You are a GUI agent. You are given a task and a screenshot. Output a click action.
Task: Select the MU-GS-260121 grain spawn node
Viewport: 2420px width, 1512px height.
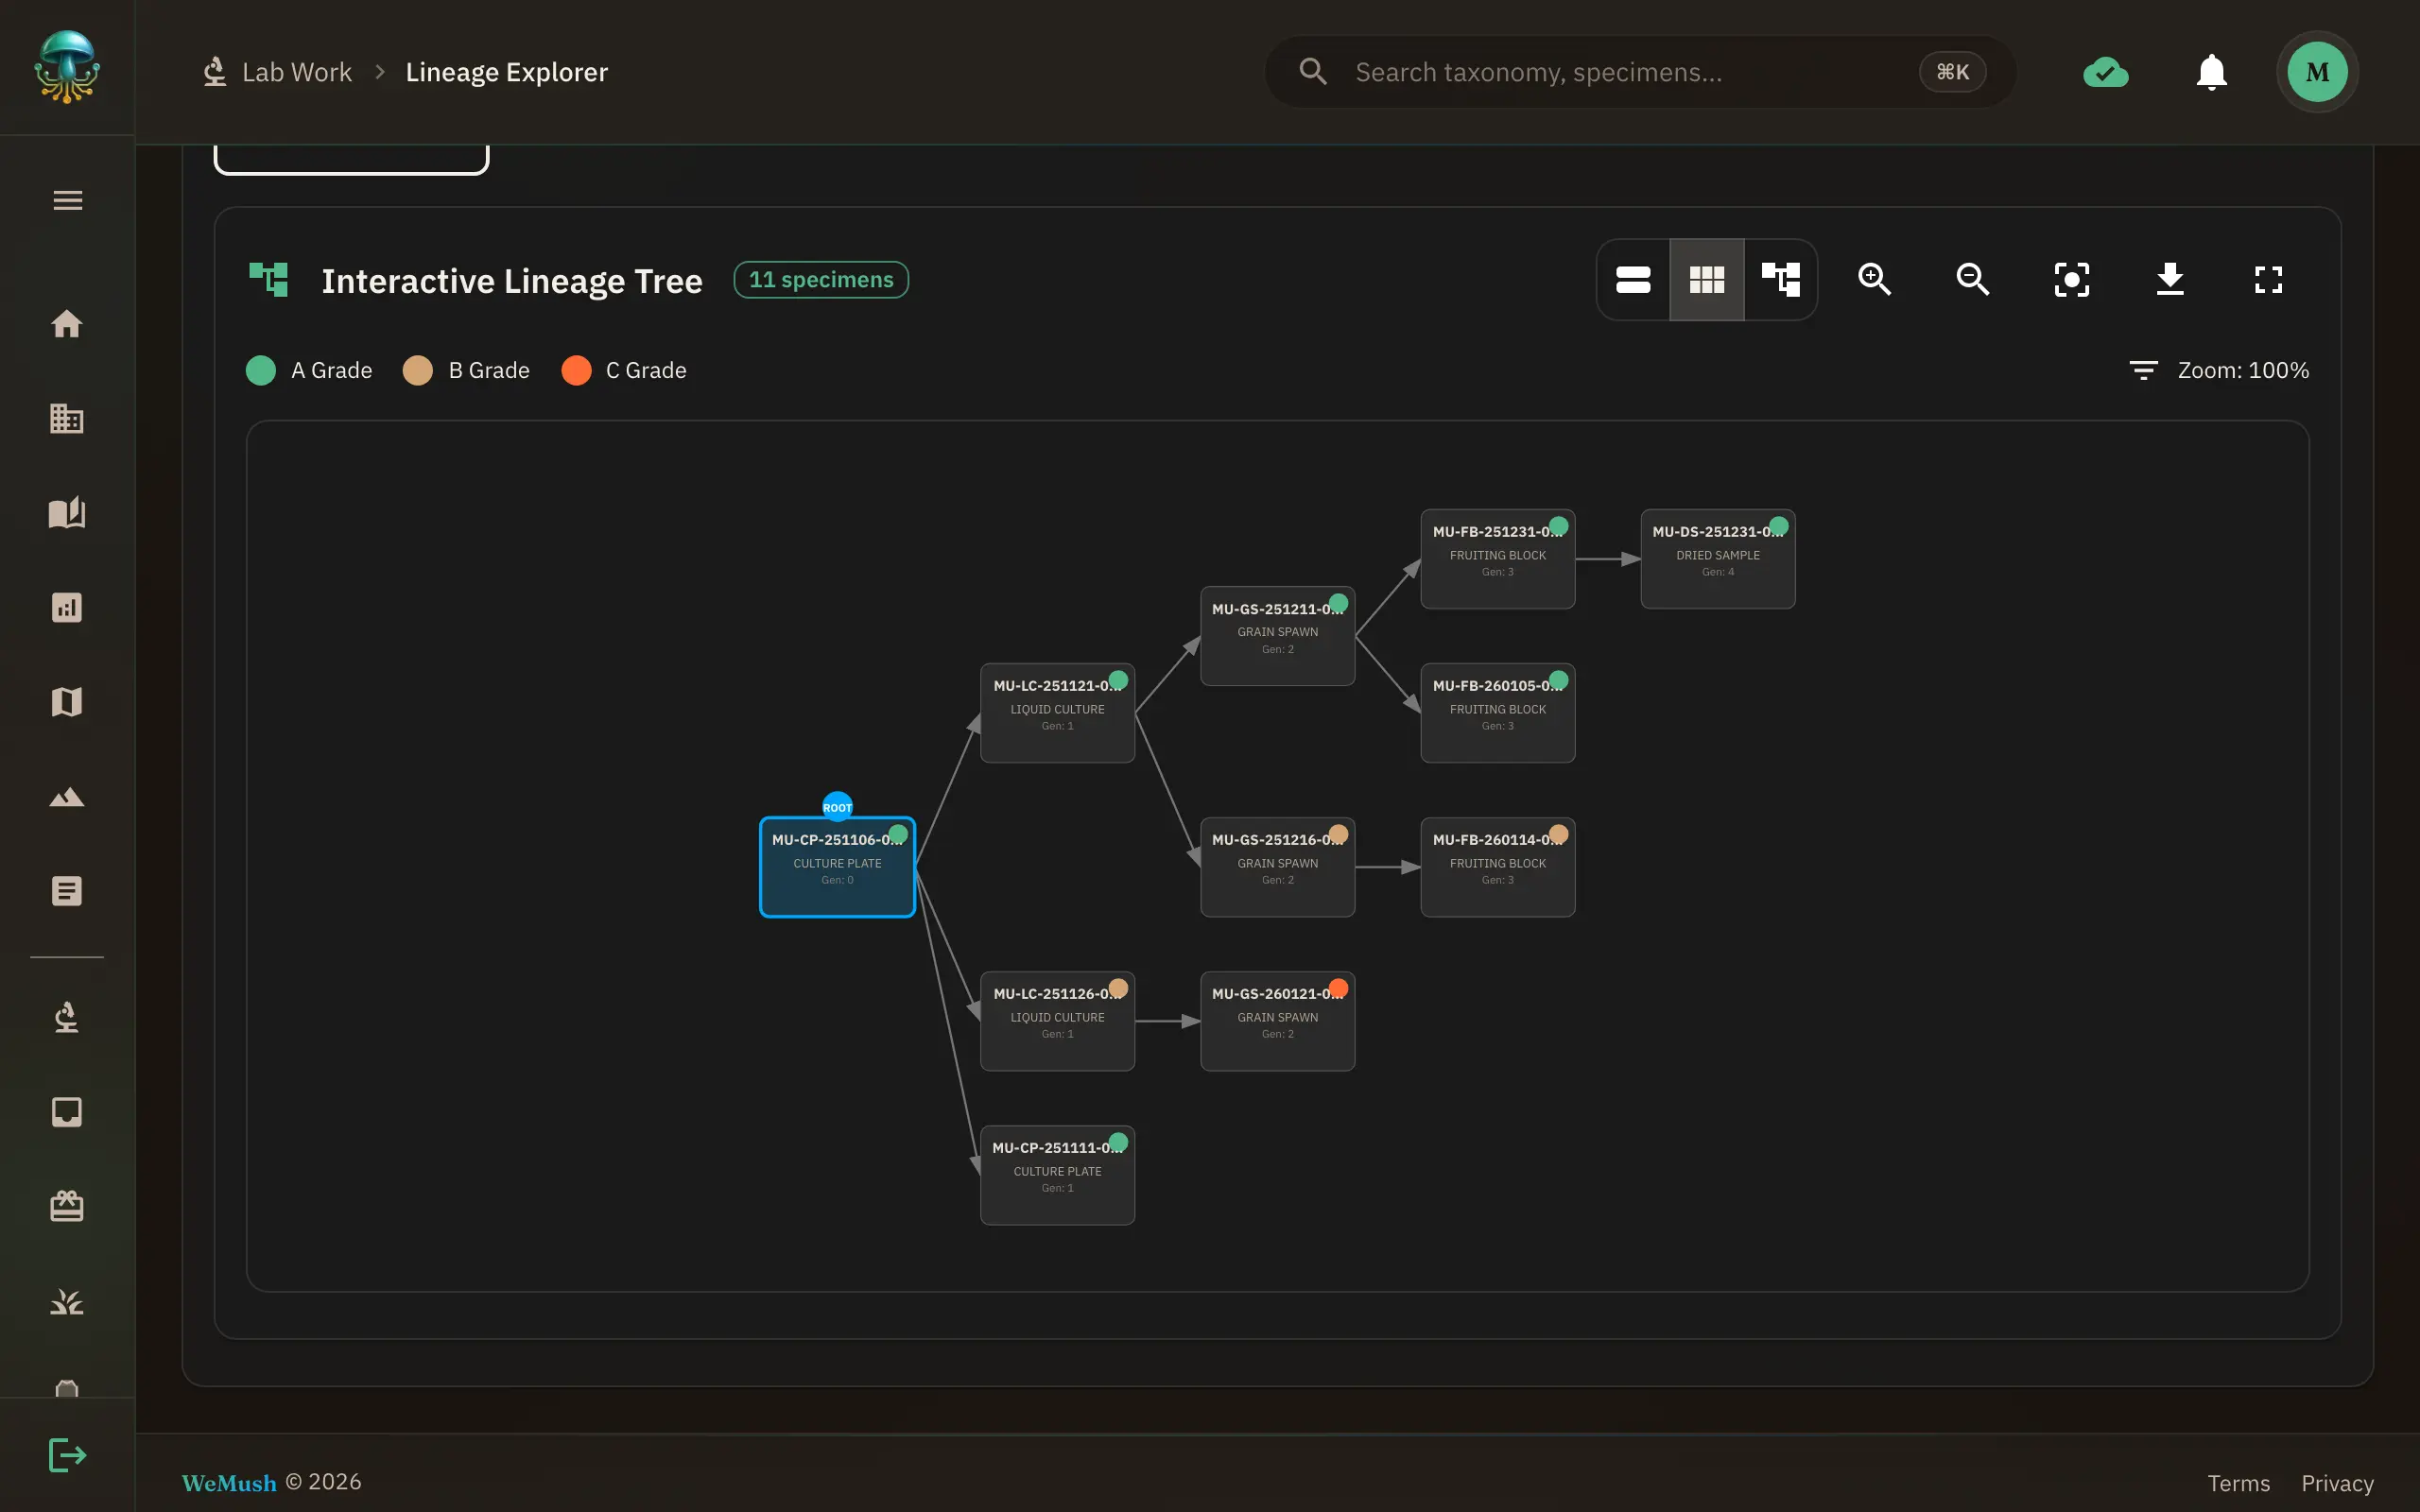point(1277,1021)
